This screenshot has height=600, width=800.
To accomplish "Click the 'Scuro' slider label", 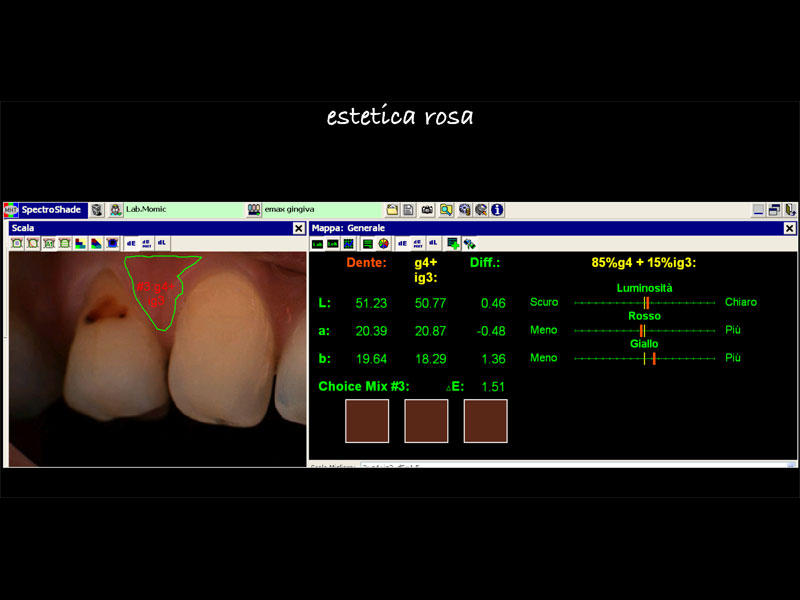I will point(544,302).
